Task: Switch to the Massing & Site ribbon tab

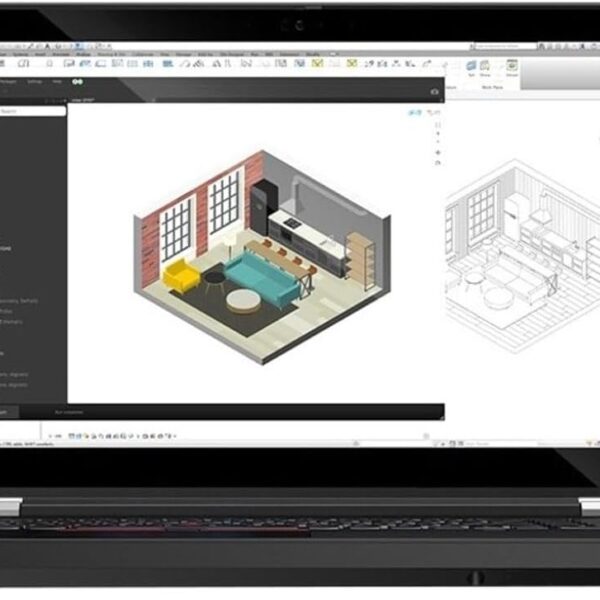Action: [111, 54]
